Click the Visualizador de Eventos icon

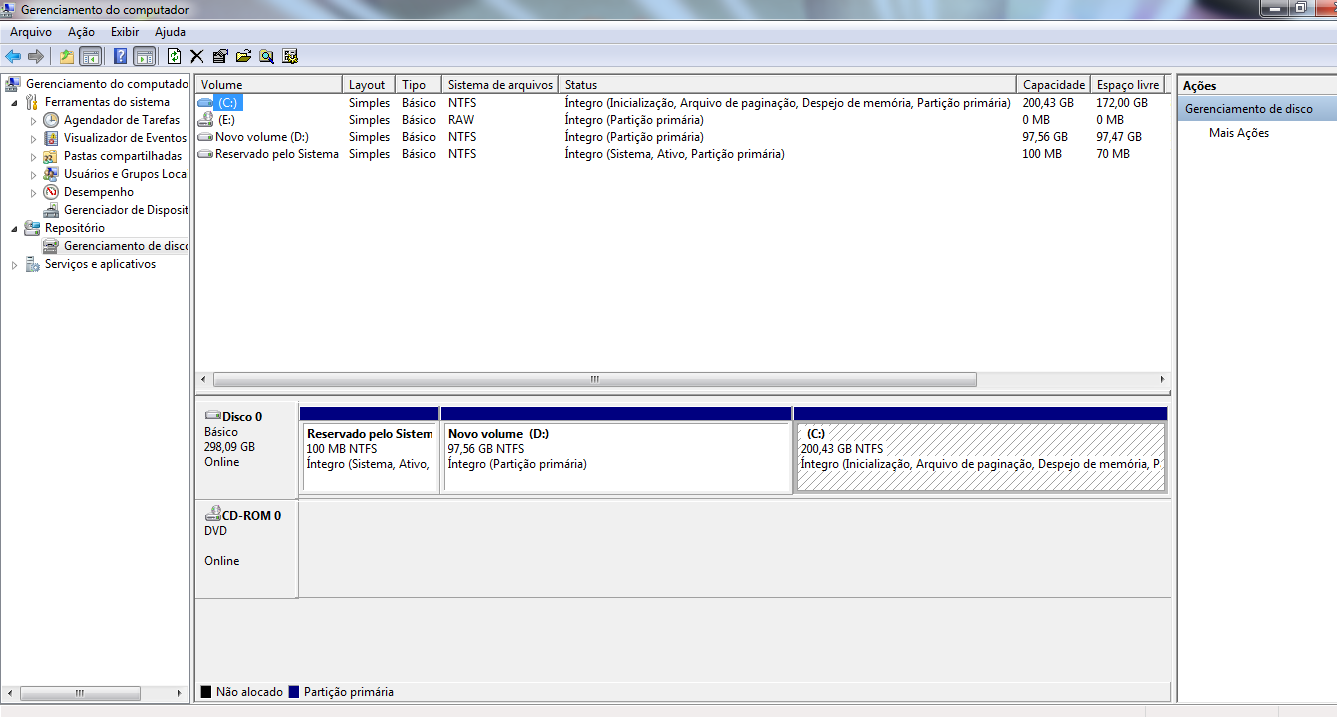click(51, 138)
